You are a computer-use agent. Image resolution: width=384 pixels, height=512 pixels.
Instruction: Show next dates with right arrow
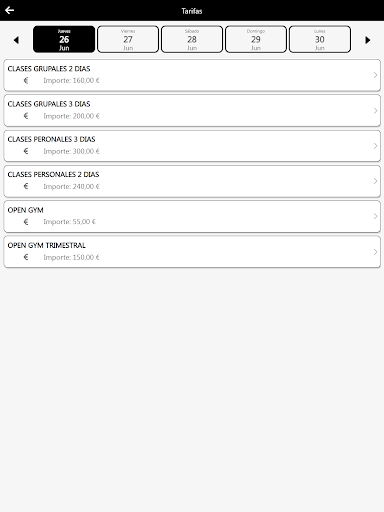368,40
